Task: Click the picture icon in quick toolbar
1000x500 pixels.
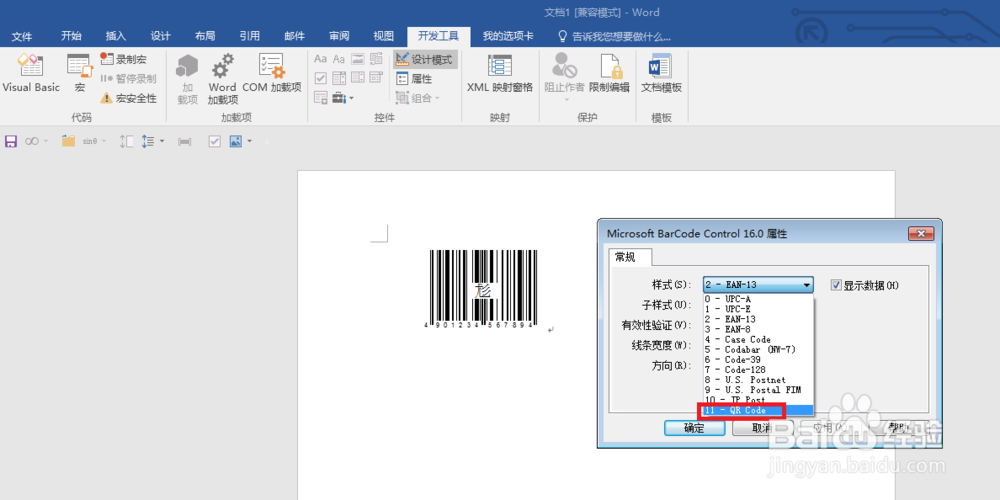Action: (236, 141)
